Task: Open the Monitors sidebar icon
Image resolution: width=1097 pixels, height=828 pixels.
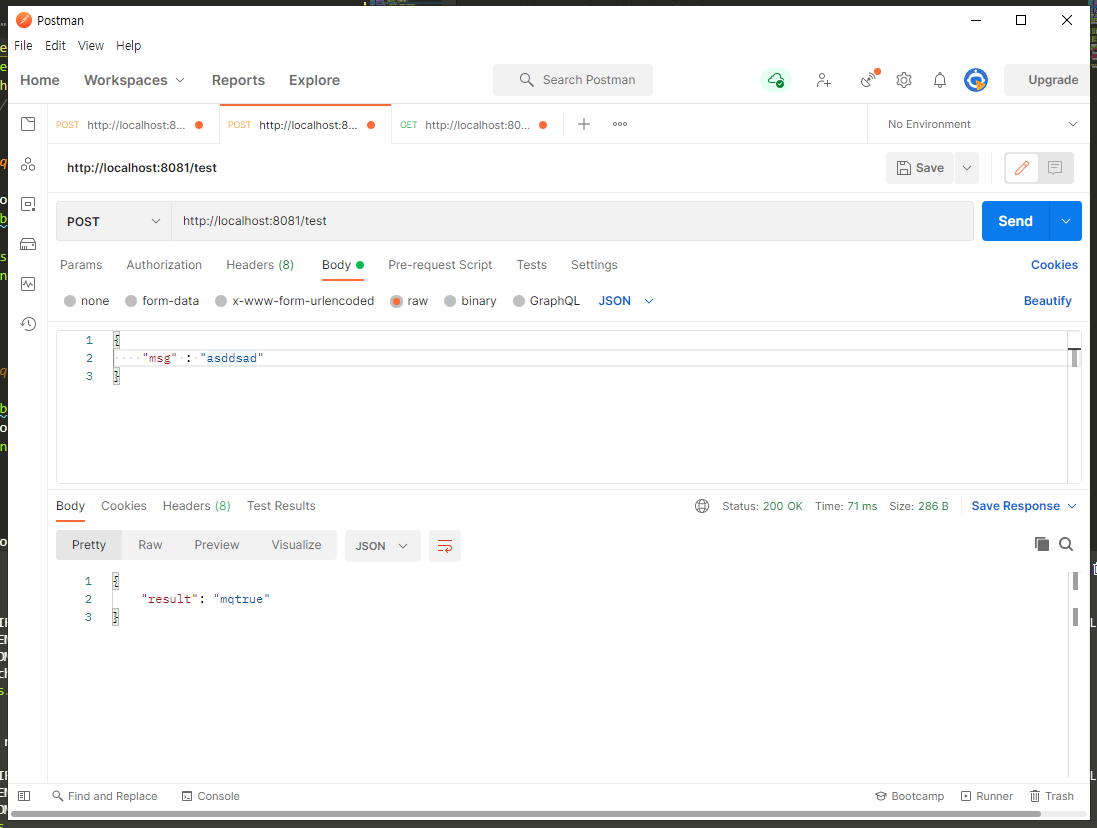Action: coord(28,284)
